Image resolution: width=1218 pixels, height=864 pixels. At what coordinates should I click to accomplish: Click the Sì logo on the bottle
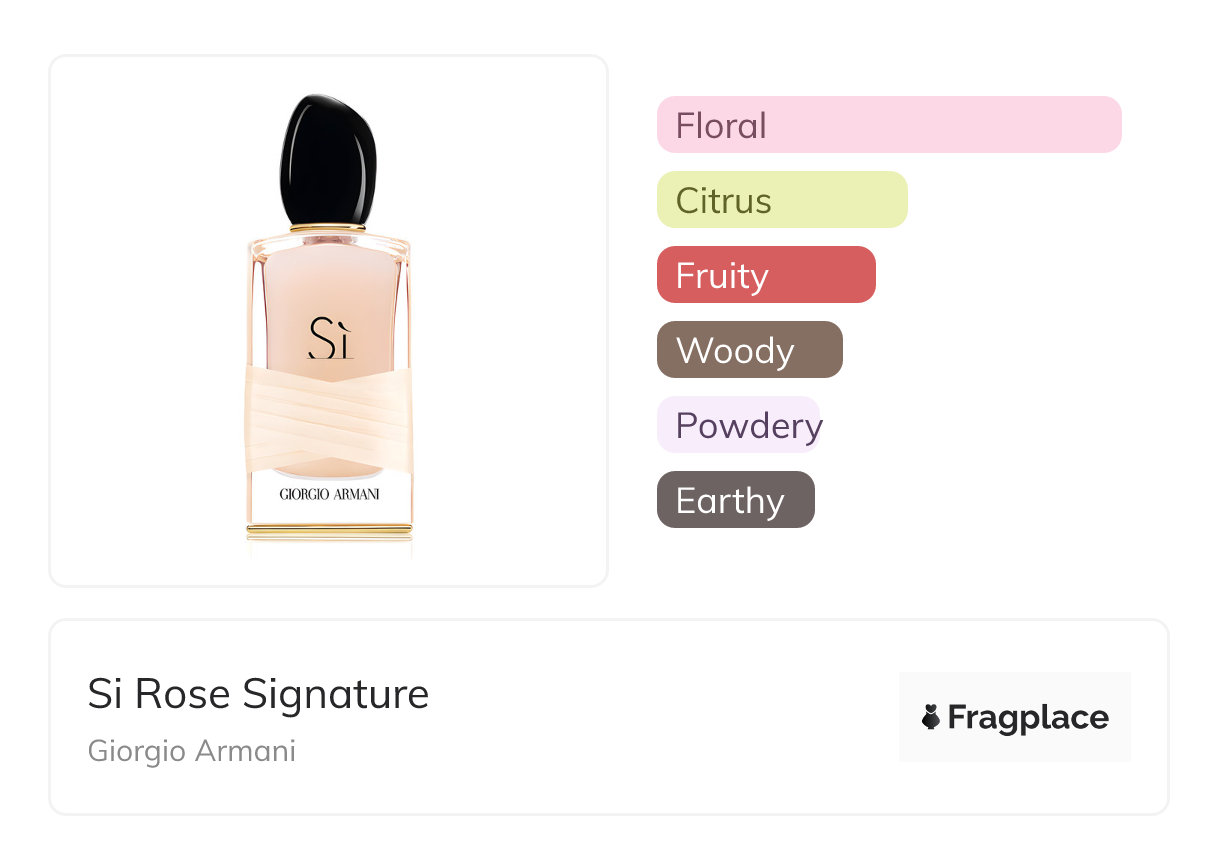[330, 338]
